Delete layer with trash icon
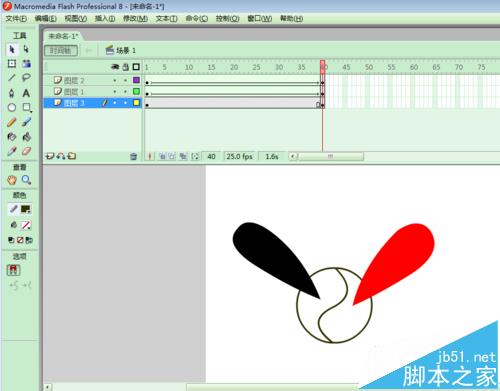This screenshot has height=391, width=500. (x=133, y=156)
